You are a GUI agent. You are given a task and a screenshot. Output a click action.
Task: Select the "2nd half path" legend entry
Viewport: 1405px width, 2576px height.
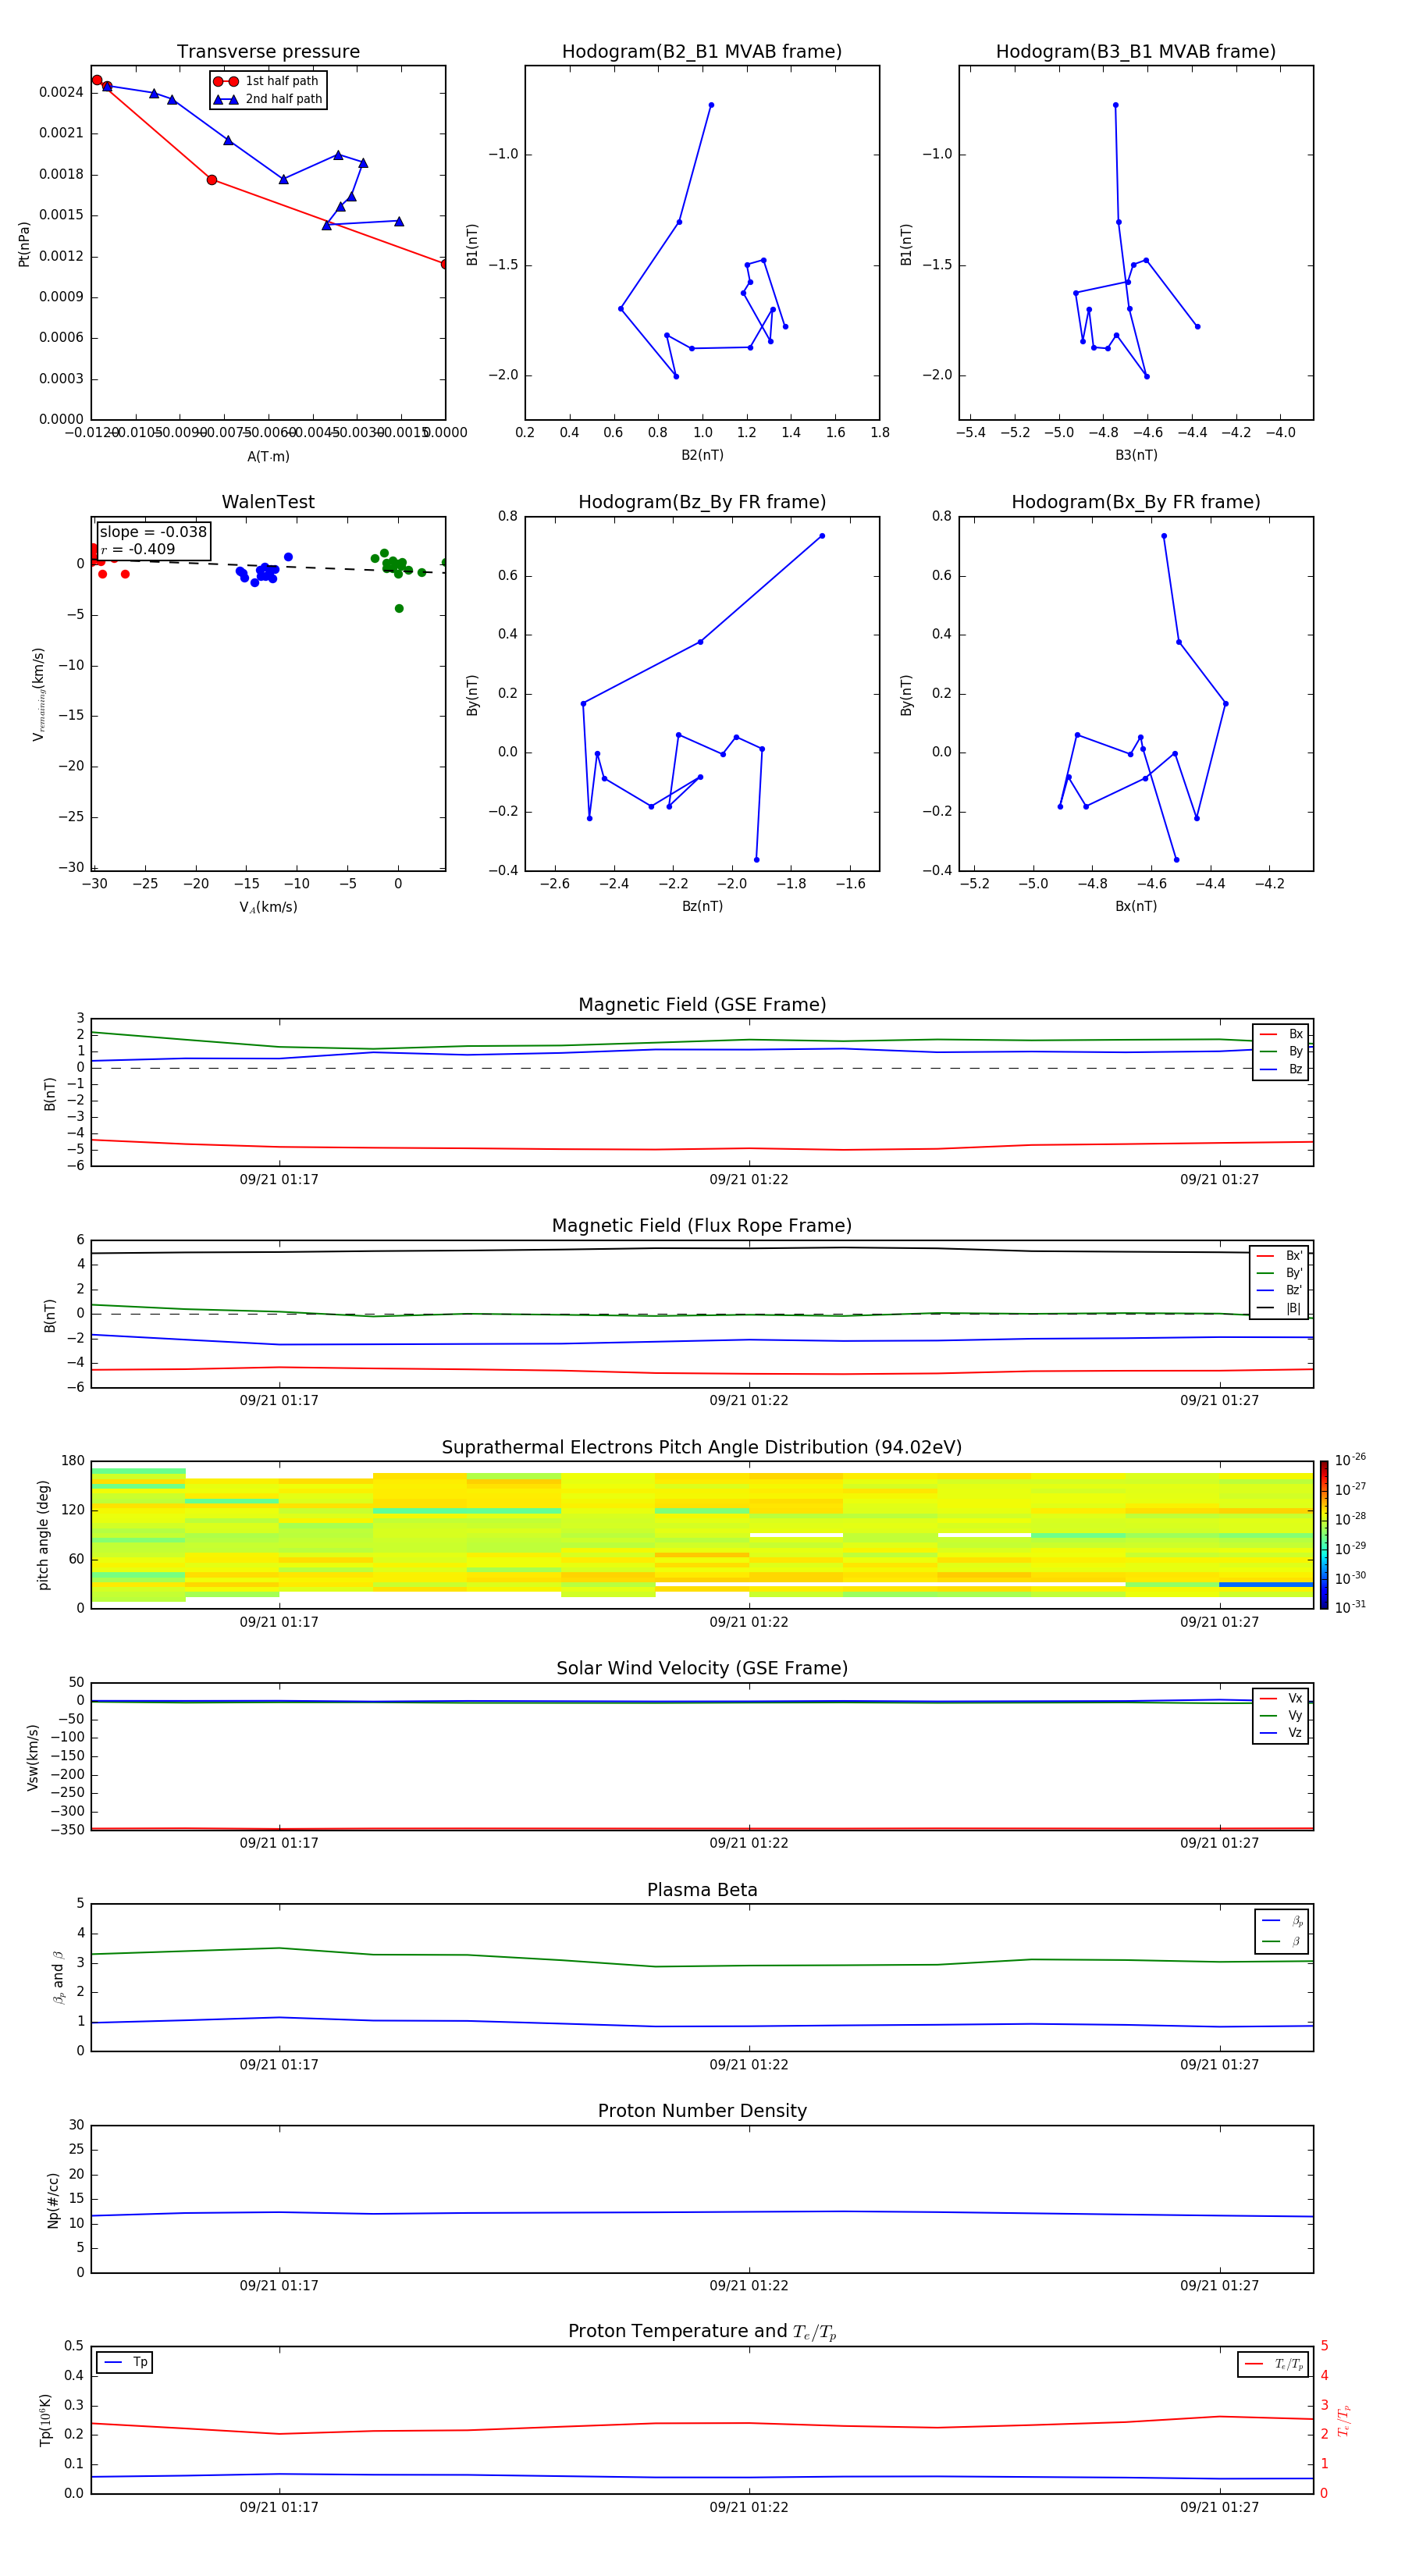tap(267, 99)
